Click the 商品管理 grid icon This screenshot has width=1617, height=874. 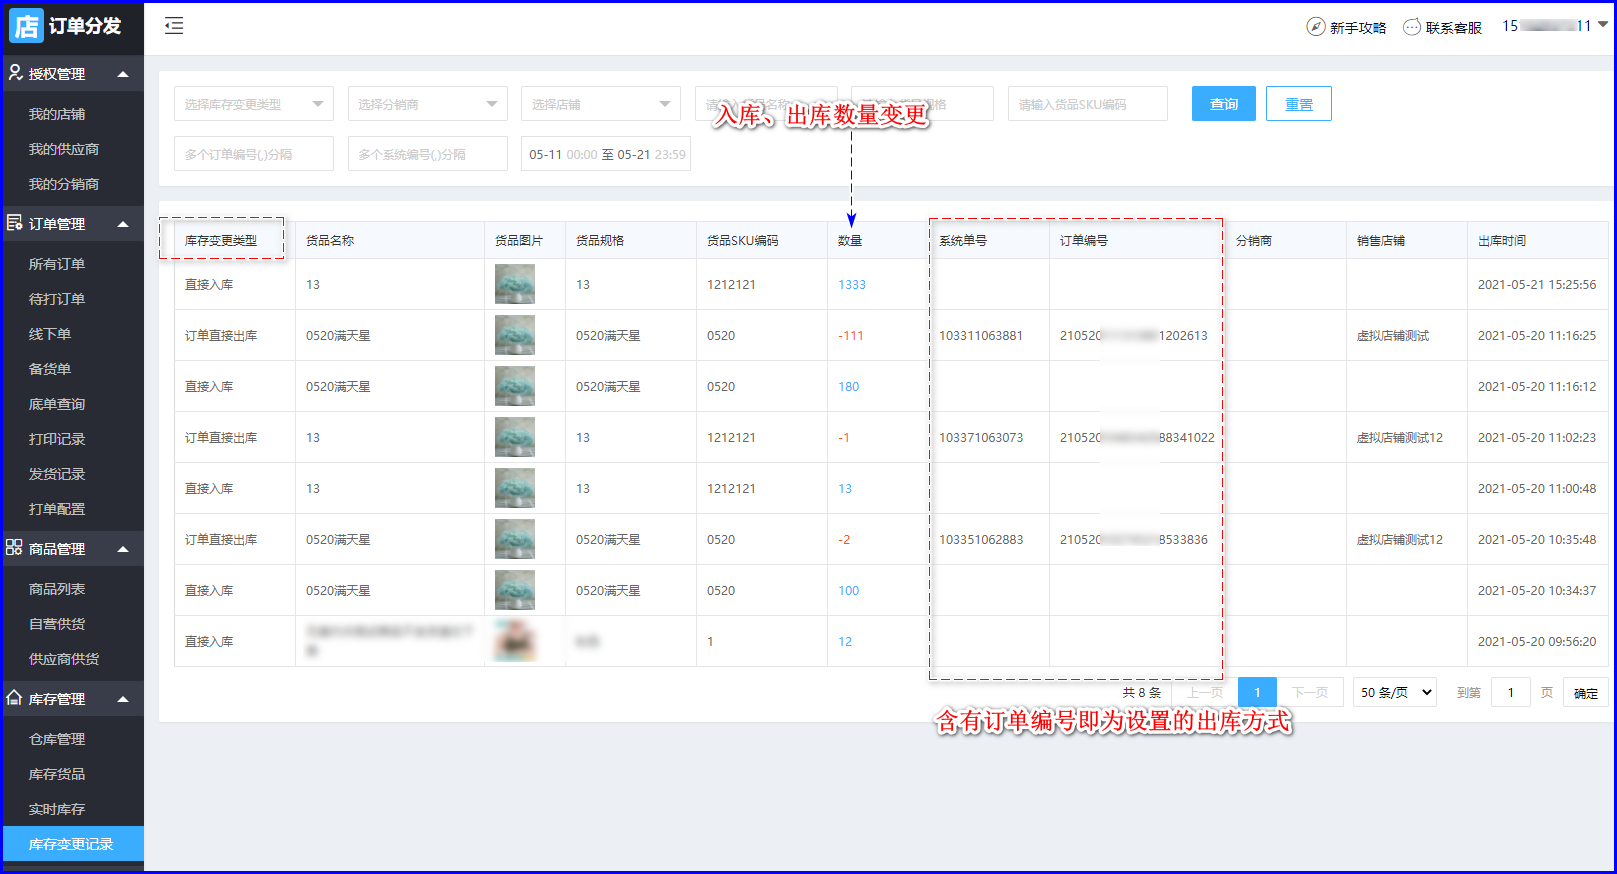pos(15,548)
